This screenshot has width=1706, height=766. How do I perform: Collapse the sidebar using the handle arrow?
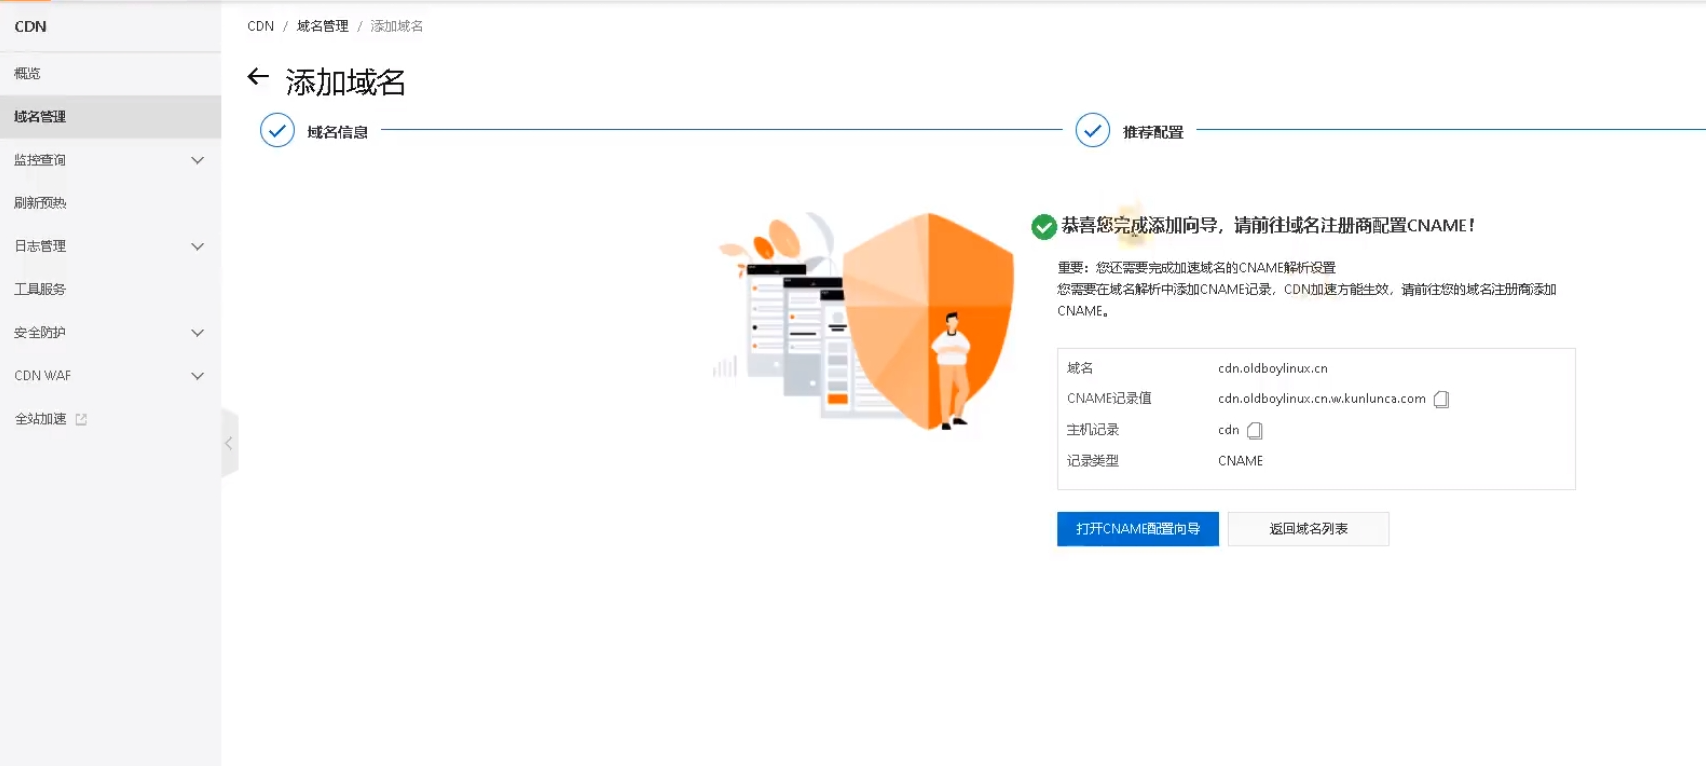[229, 443]
